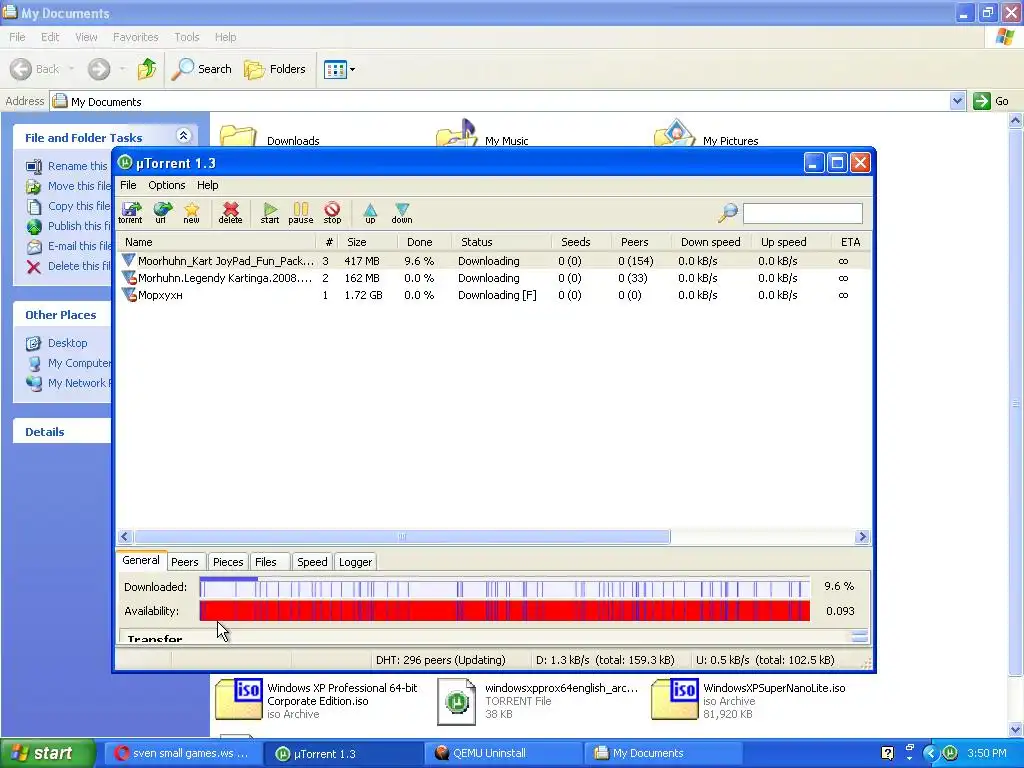Click the move down queue icon

coord(402,212)
